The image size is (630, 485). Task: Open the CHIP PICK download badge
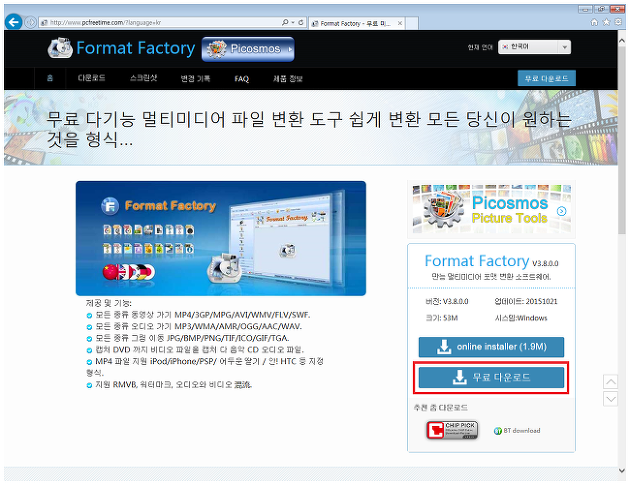click(452, 430)
